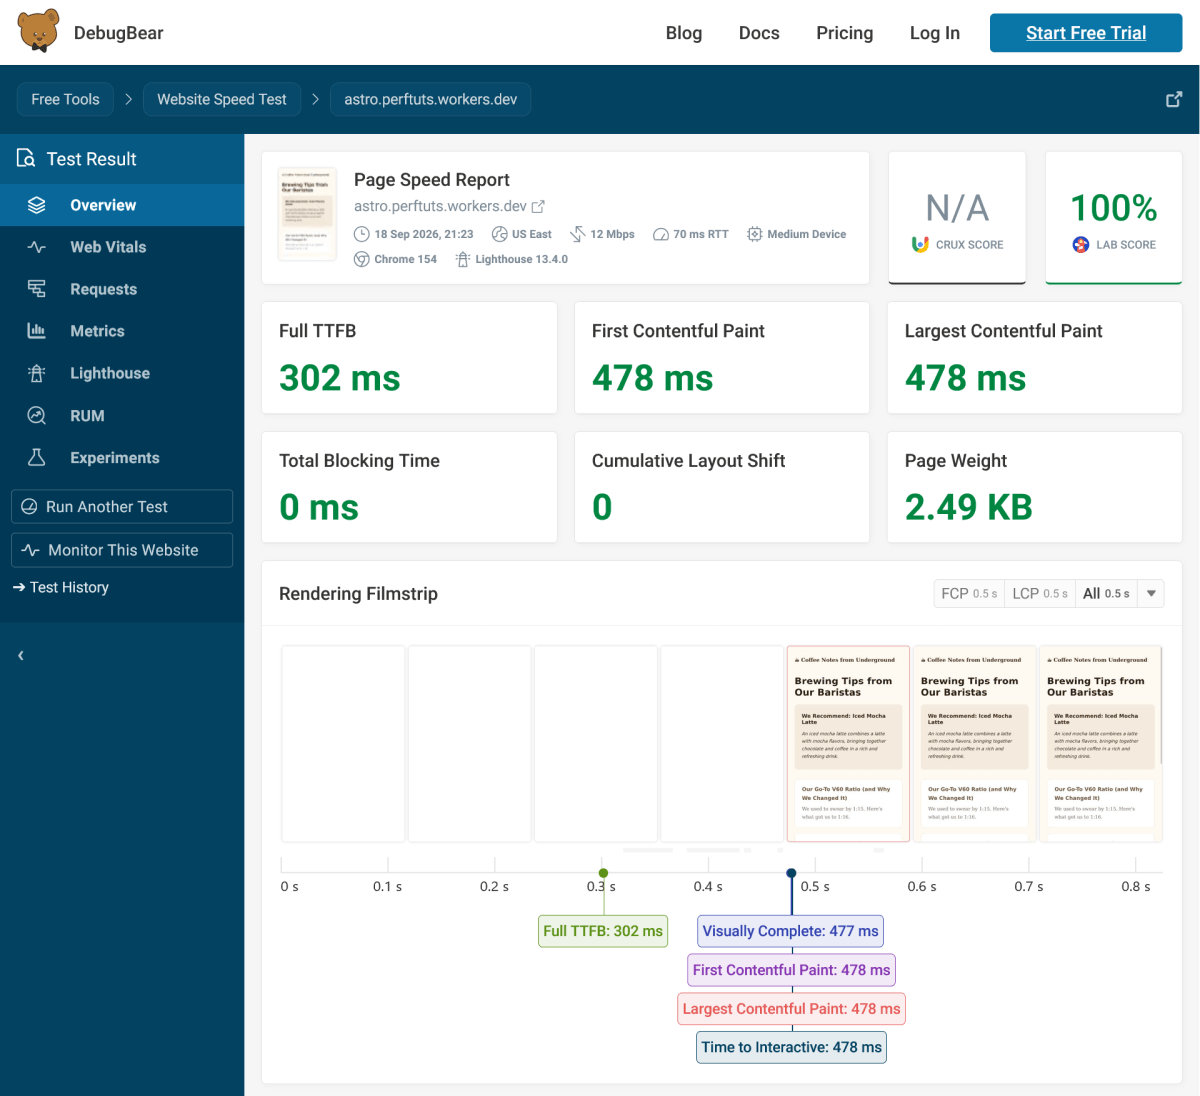The image size is (1200, 1096).
Task: Click the Experiments flask icon
Action: click(37, 457)
